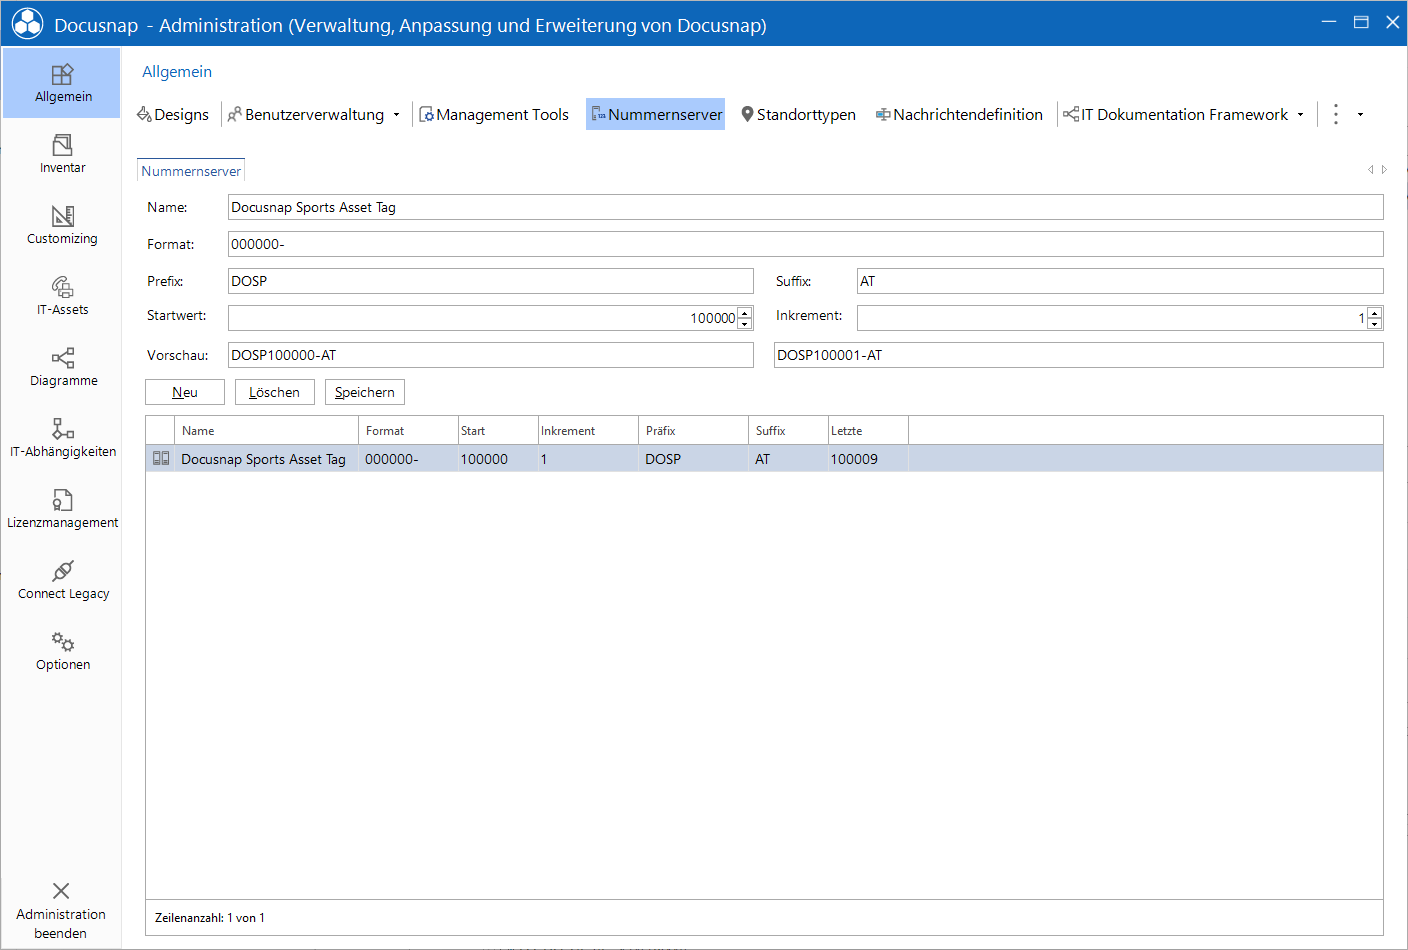The width and height of the screenshot is (1408, 950).
Task: Click the Zeilenanzahl: 1 von 1 status text
Action: click(x=210, y=918)
